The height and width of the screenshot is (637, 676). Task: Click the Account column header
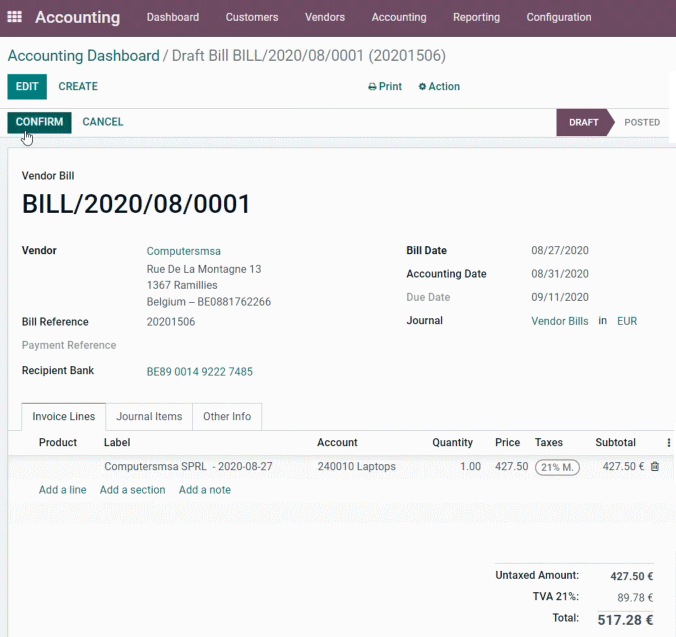coord(337,443)
